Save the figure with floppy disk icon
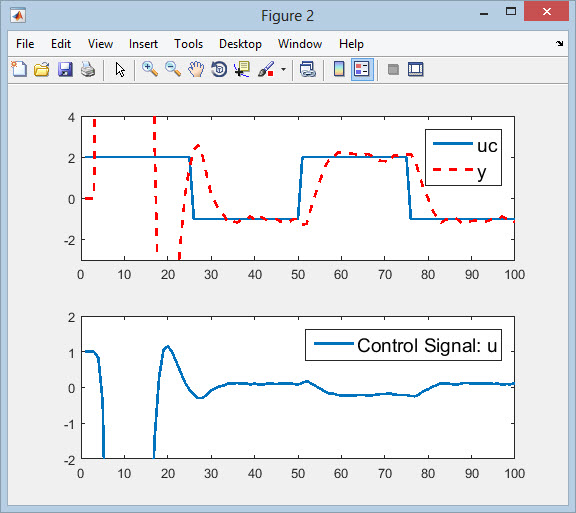The width and height of the screenshot is (576, 513). coord(65,69)
